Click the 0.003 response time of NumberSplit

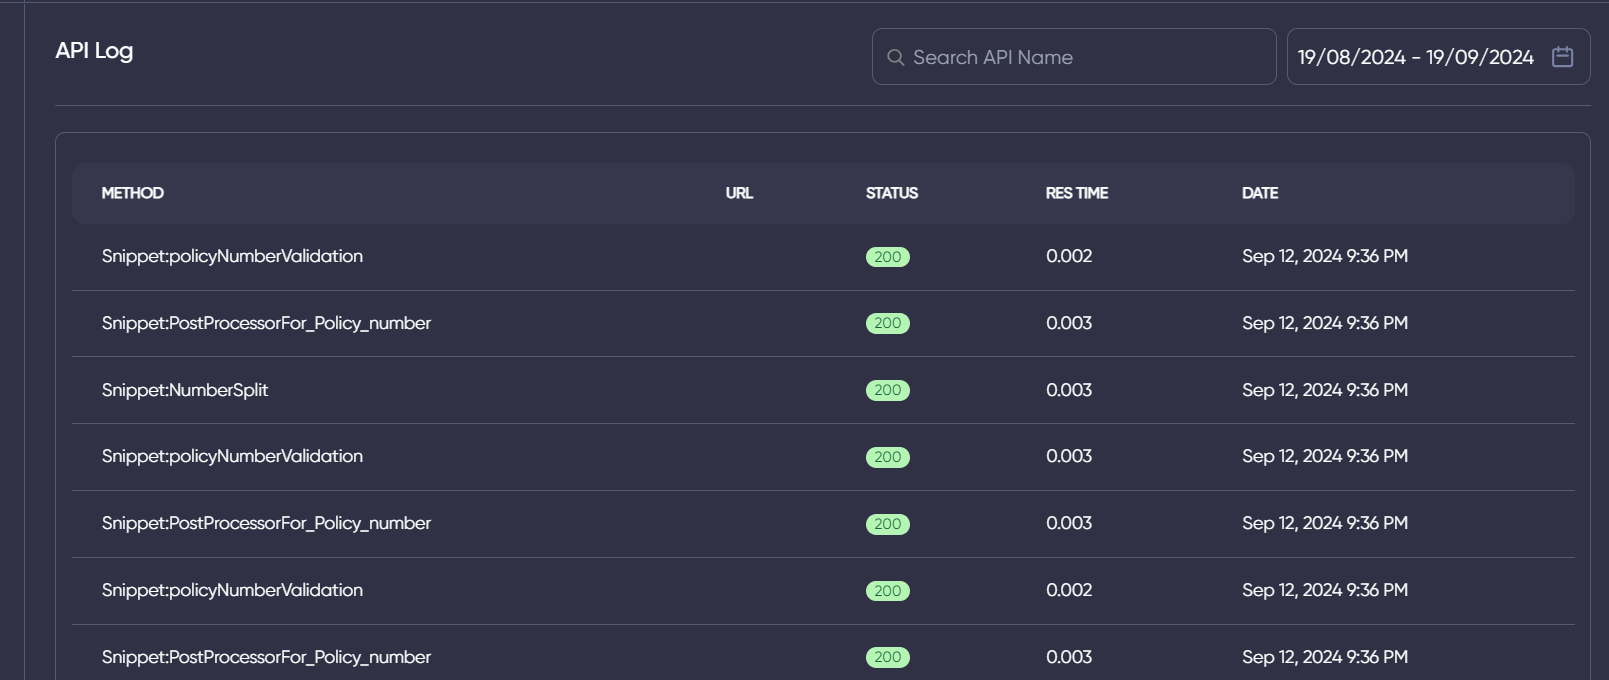click(x=1069, y=390)
